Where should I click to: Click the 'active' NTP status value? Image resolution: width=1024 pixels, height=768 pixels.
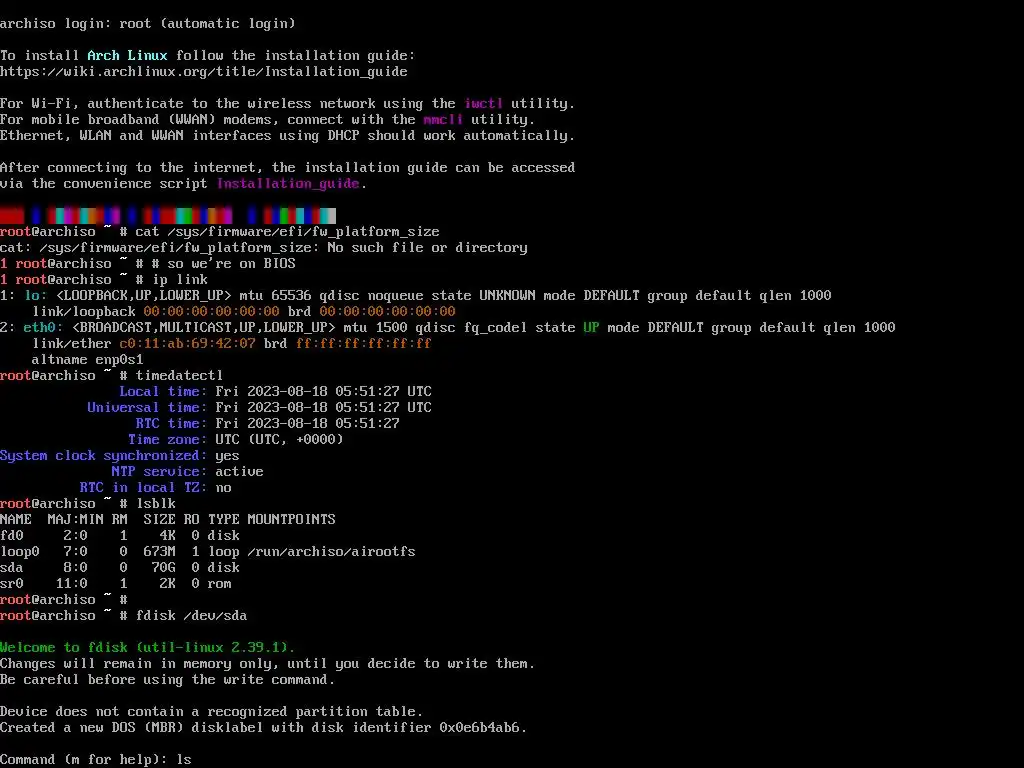tap(240, 472)
